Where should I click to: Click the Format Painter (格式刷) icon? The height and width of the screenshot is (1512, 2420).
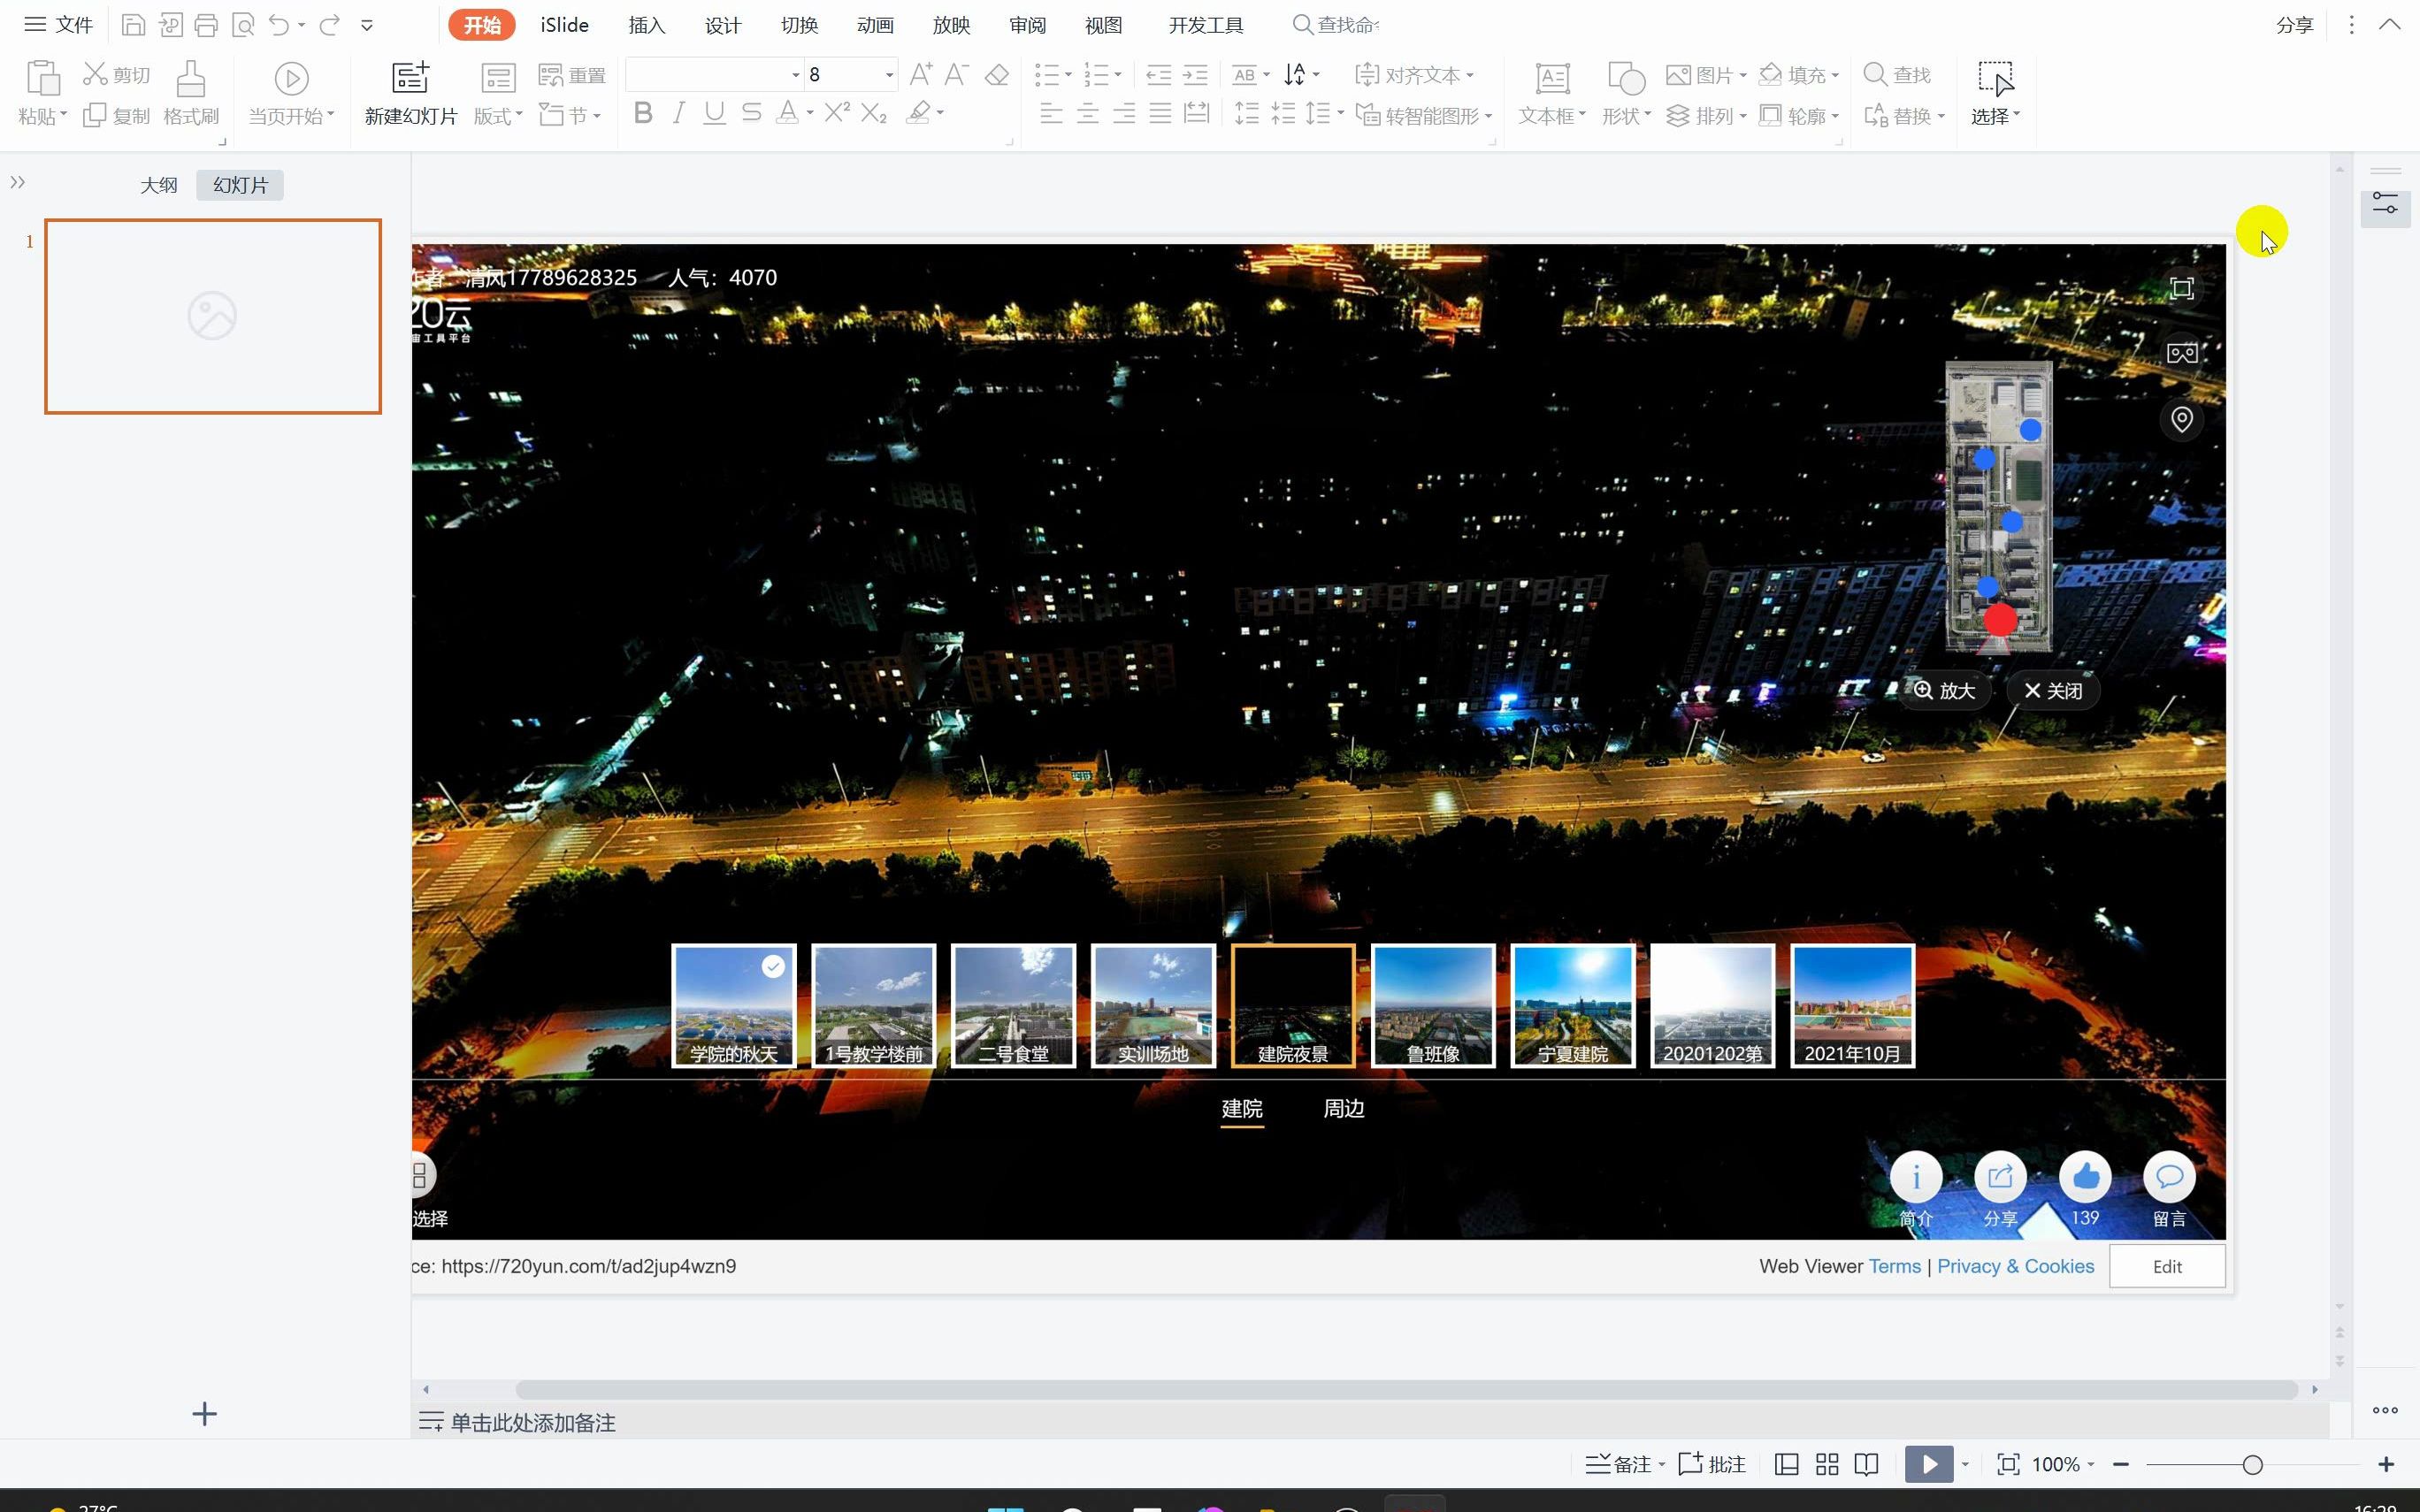pos(190,79)
